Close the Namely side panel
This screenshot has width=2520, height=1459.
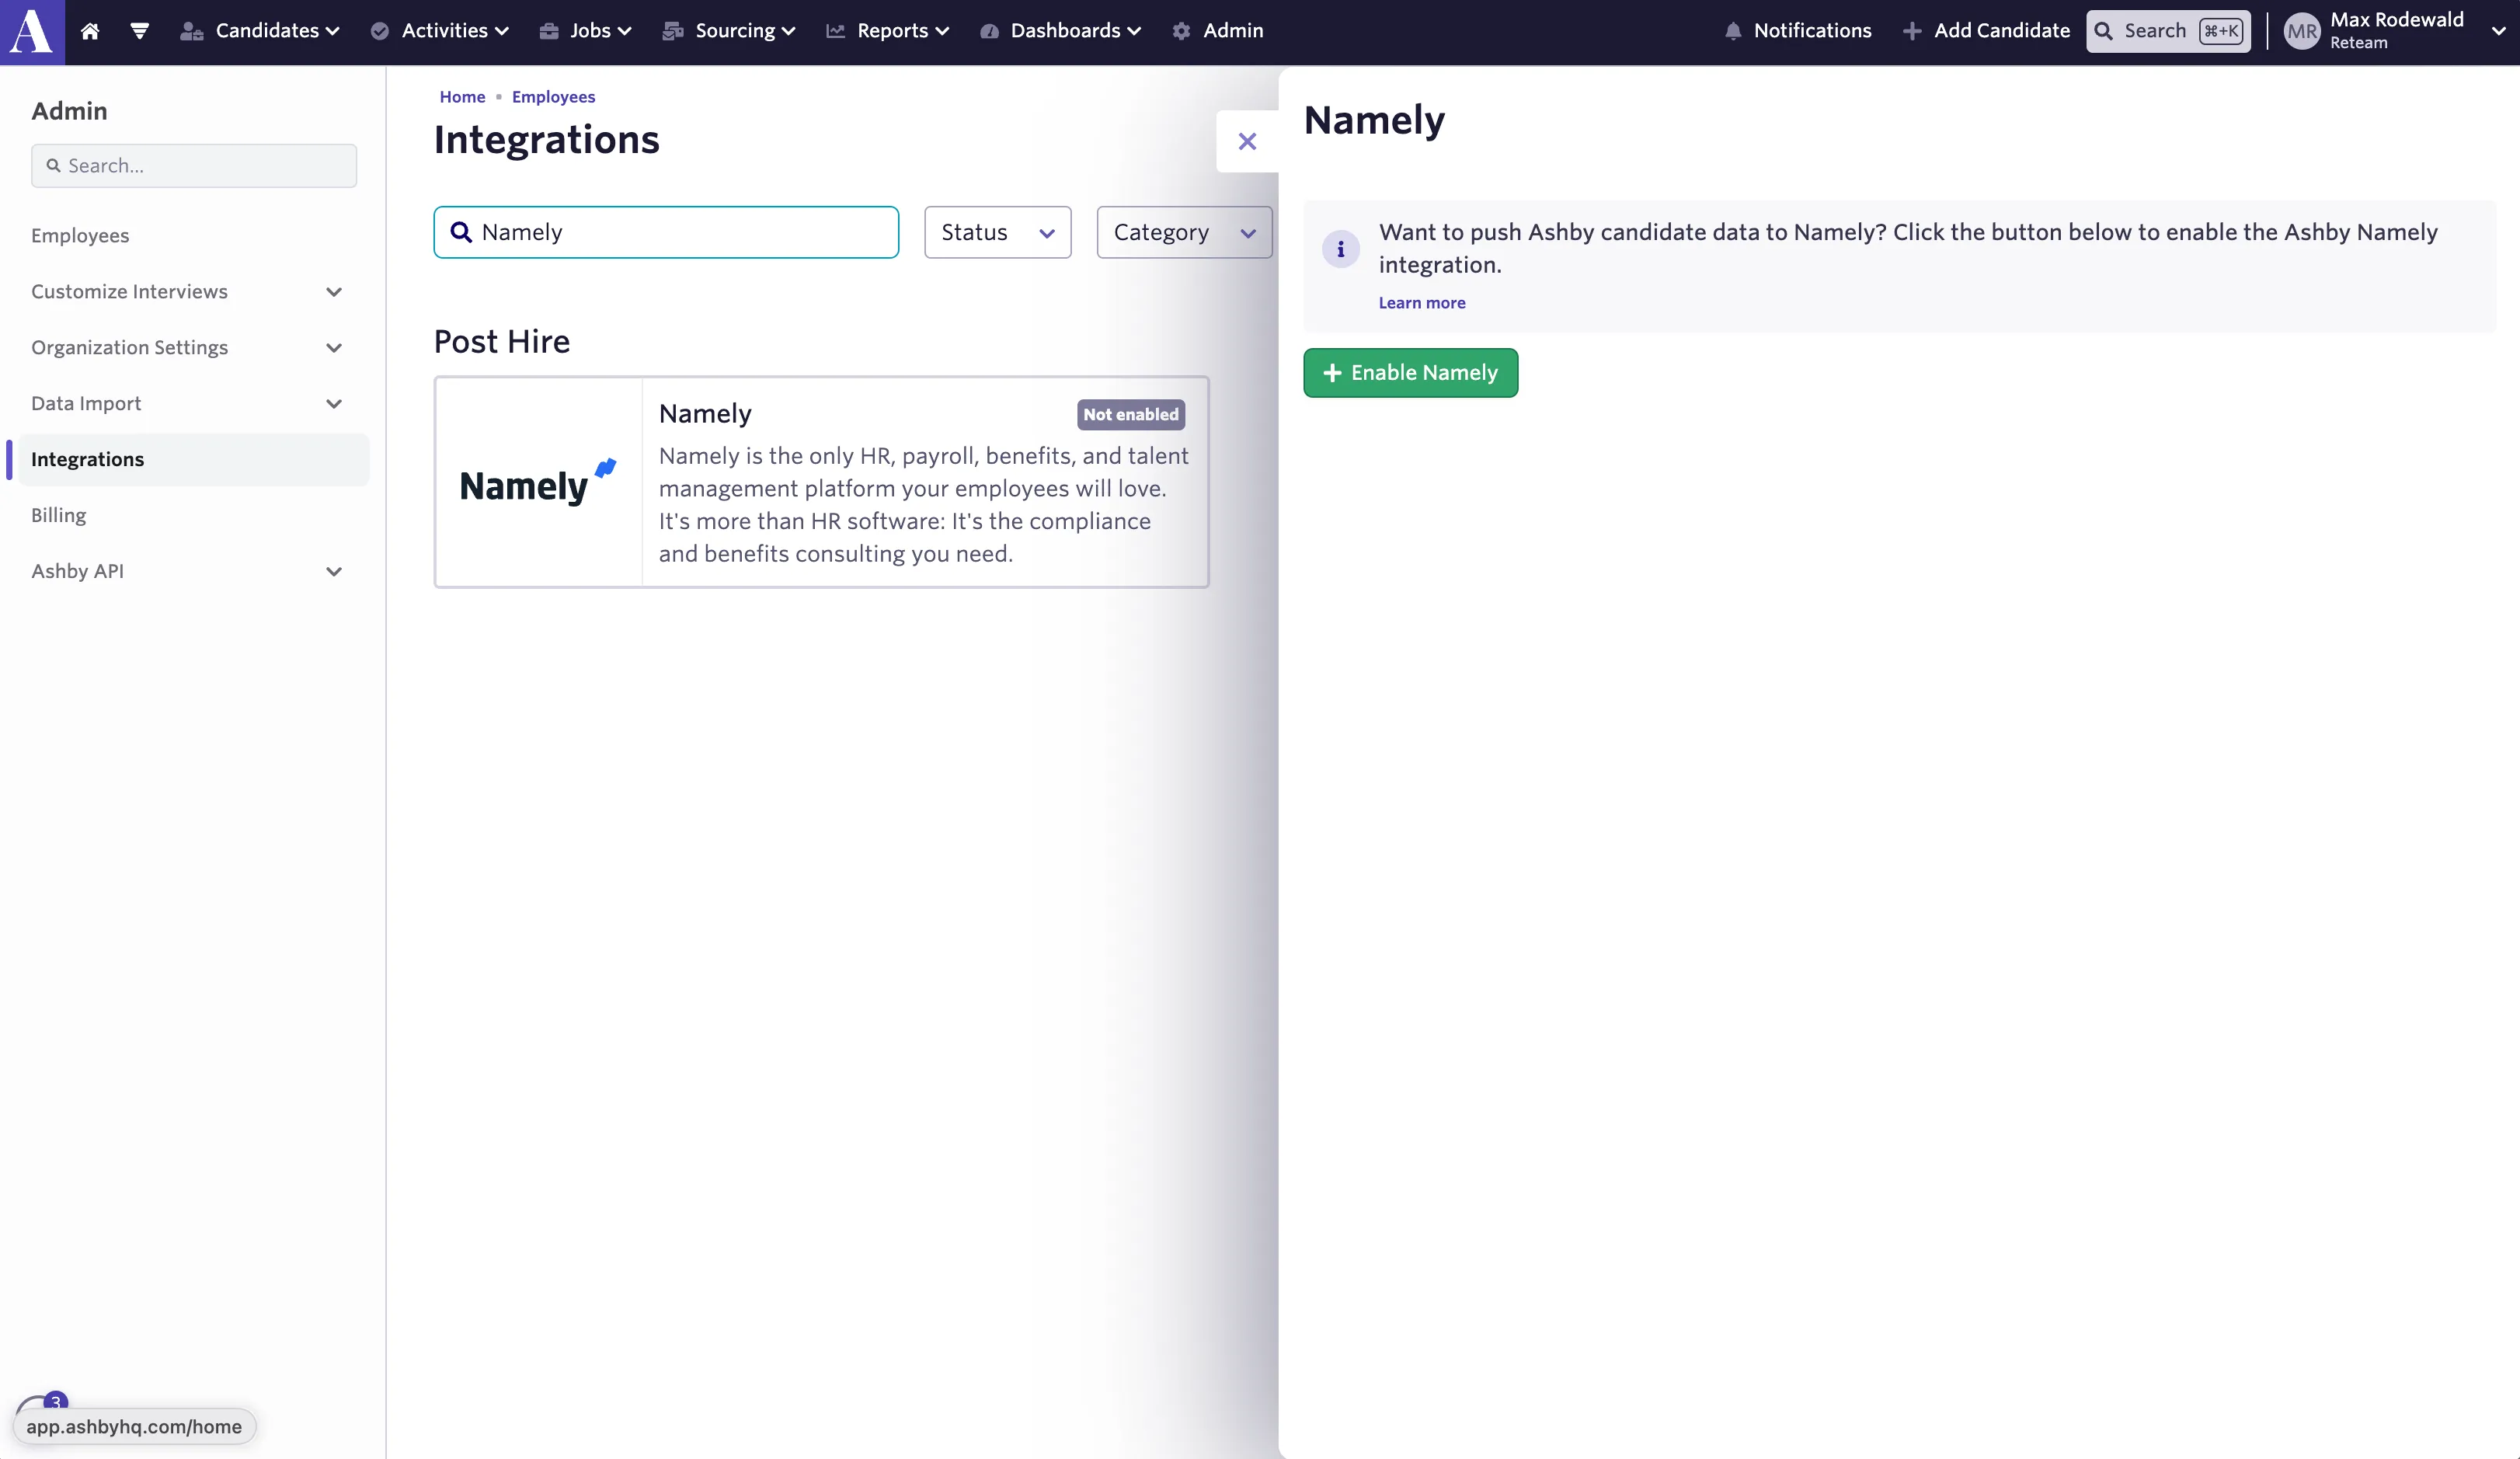tap(1247, 141)
